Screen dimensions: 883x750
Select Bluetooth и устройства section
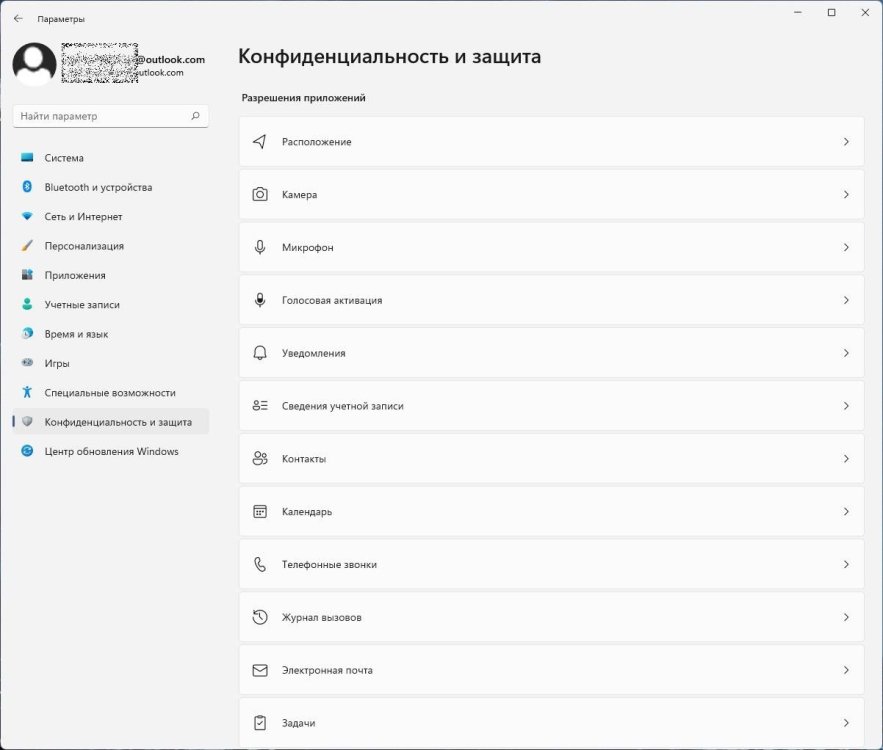[98, 187]
